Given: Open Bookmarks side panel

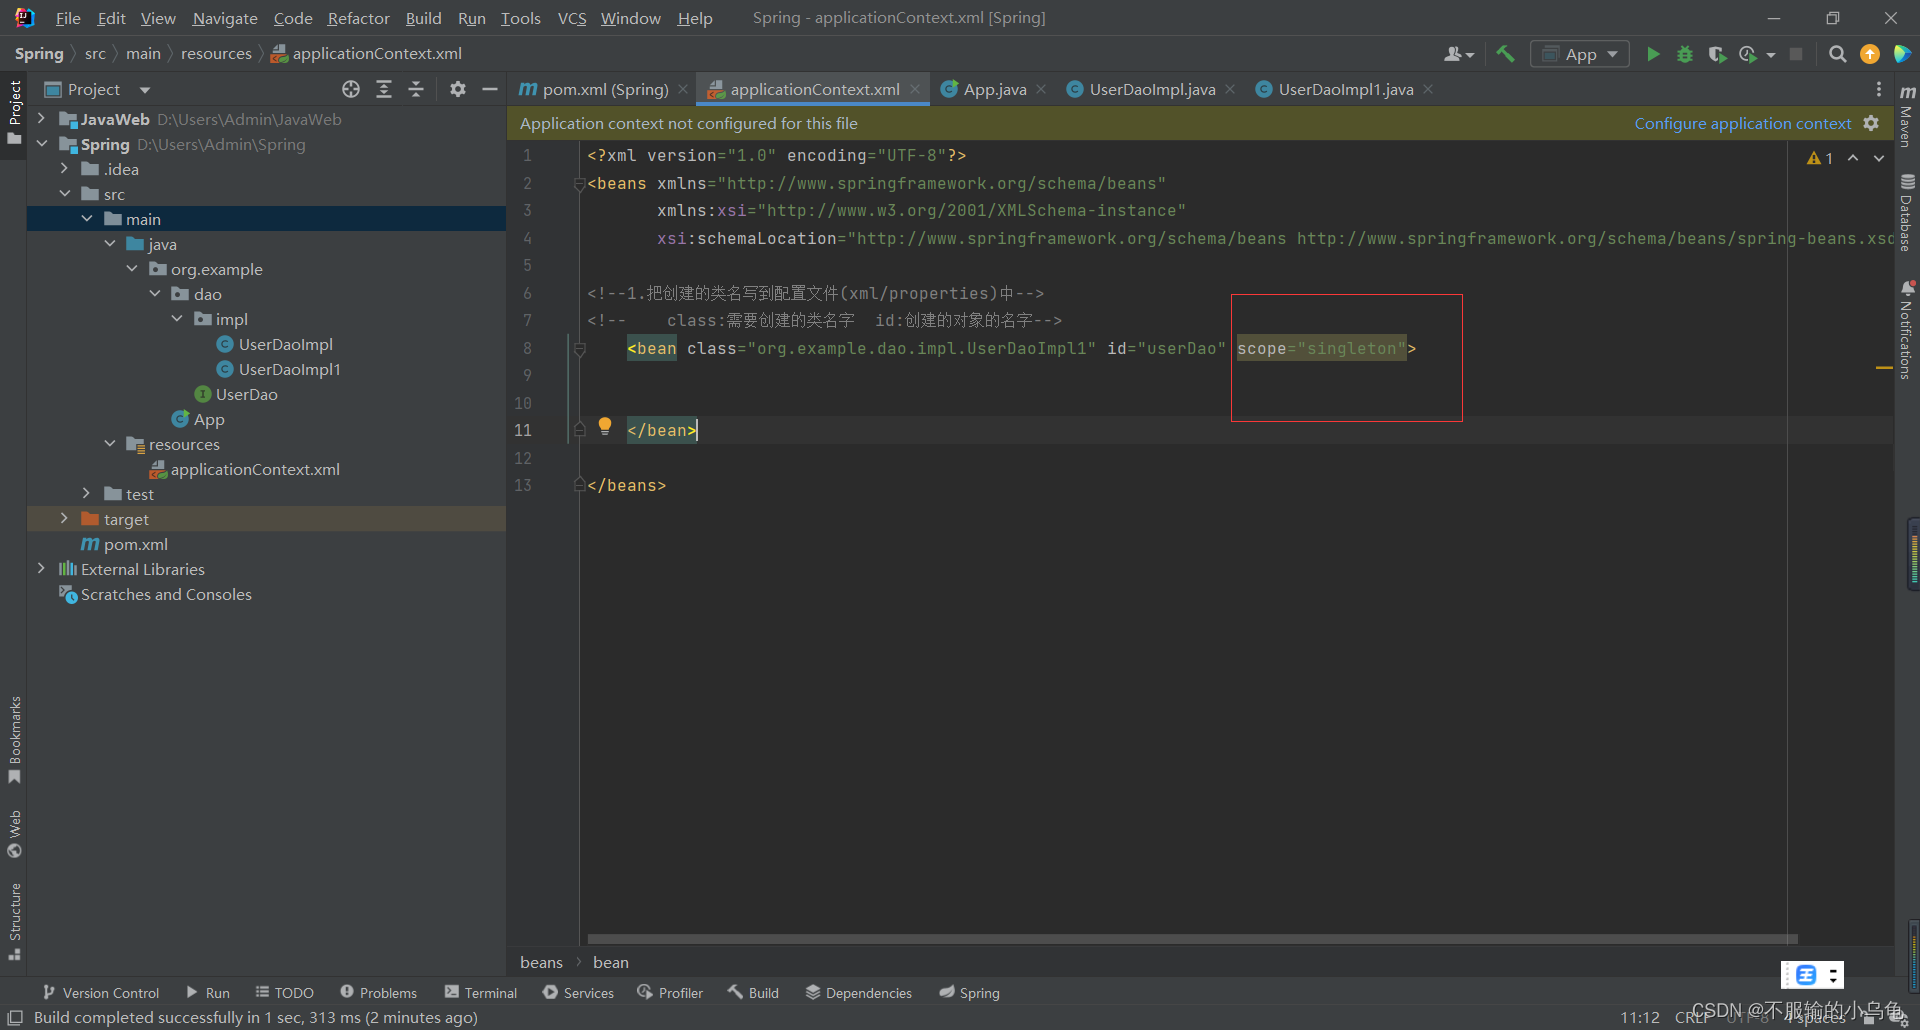Looking at the screenshot, I should click(14, 740).
